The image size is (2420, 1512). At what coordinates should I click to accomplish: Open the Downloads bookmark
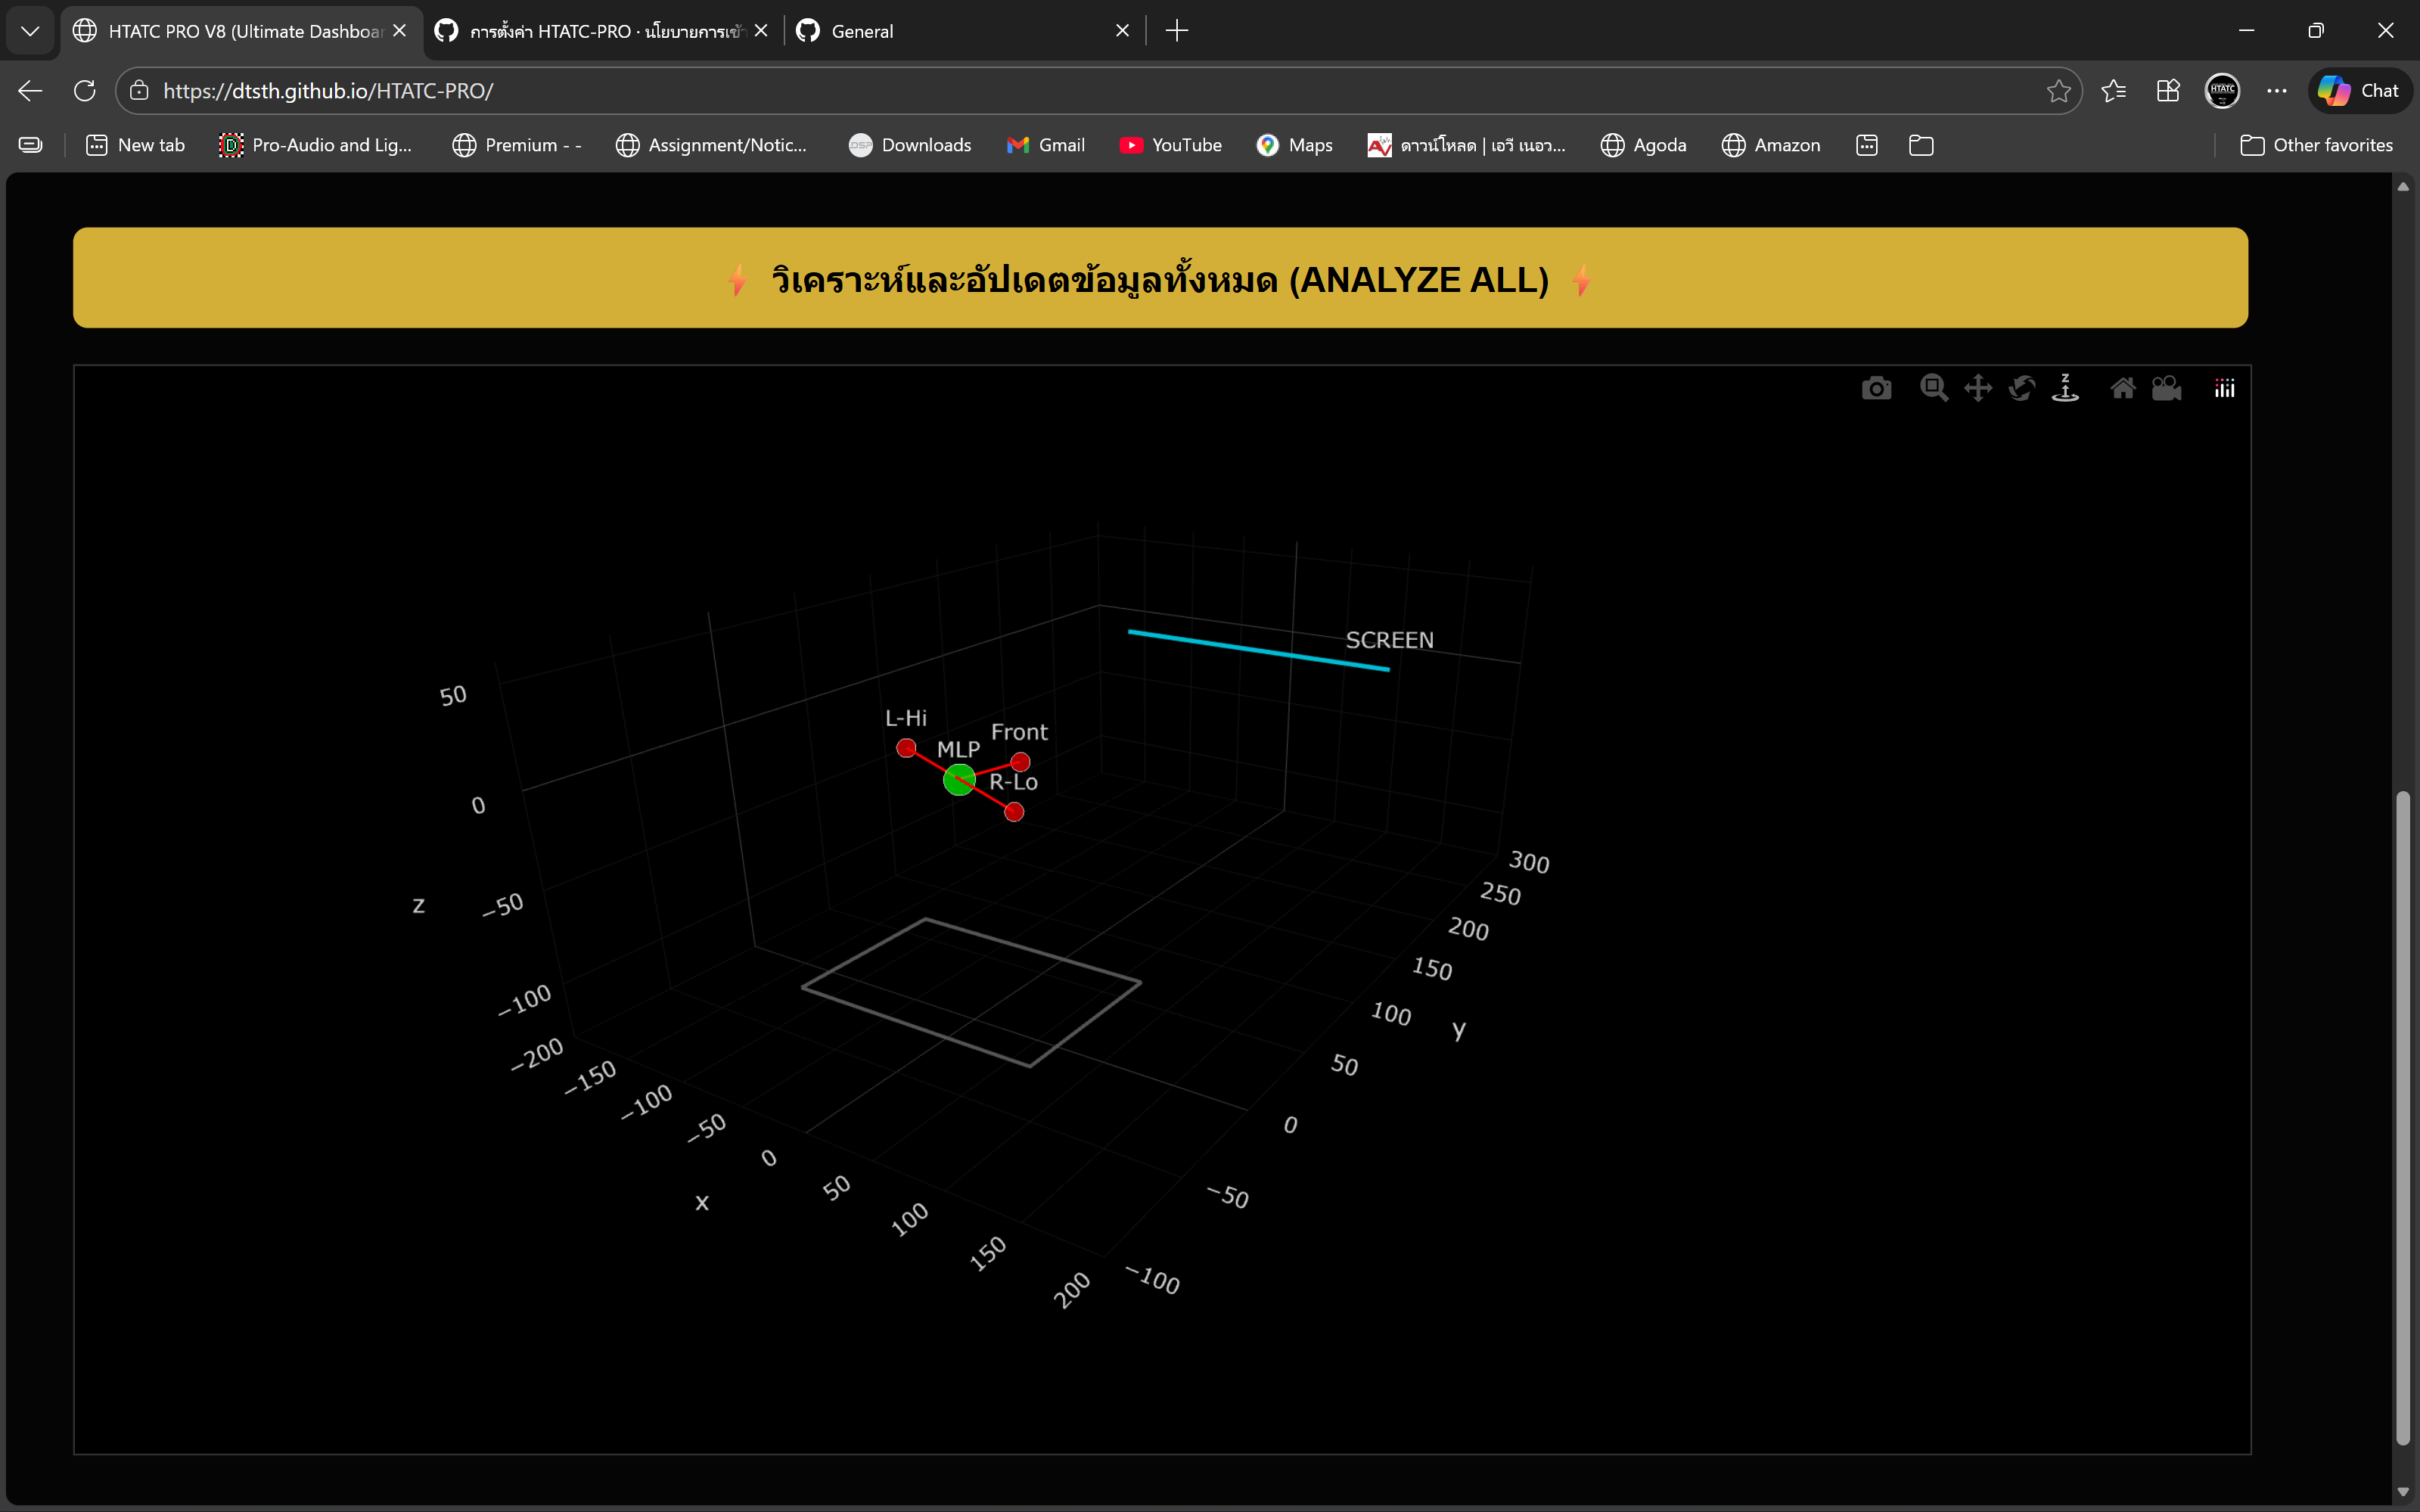[x=910, y=145]
